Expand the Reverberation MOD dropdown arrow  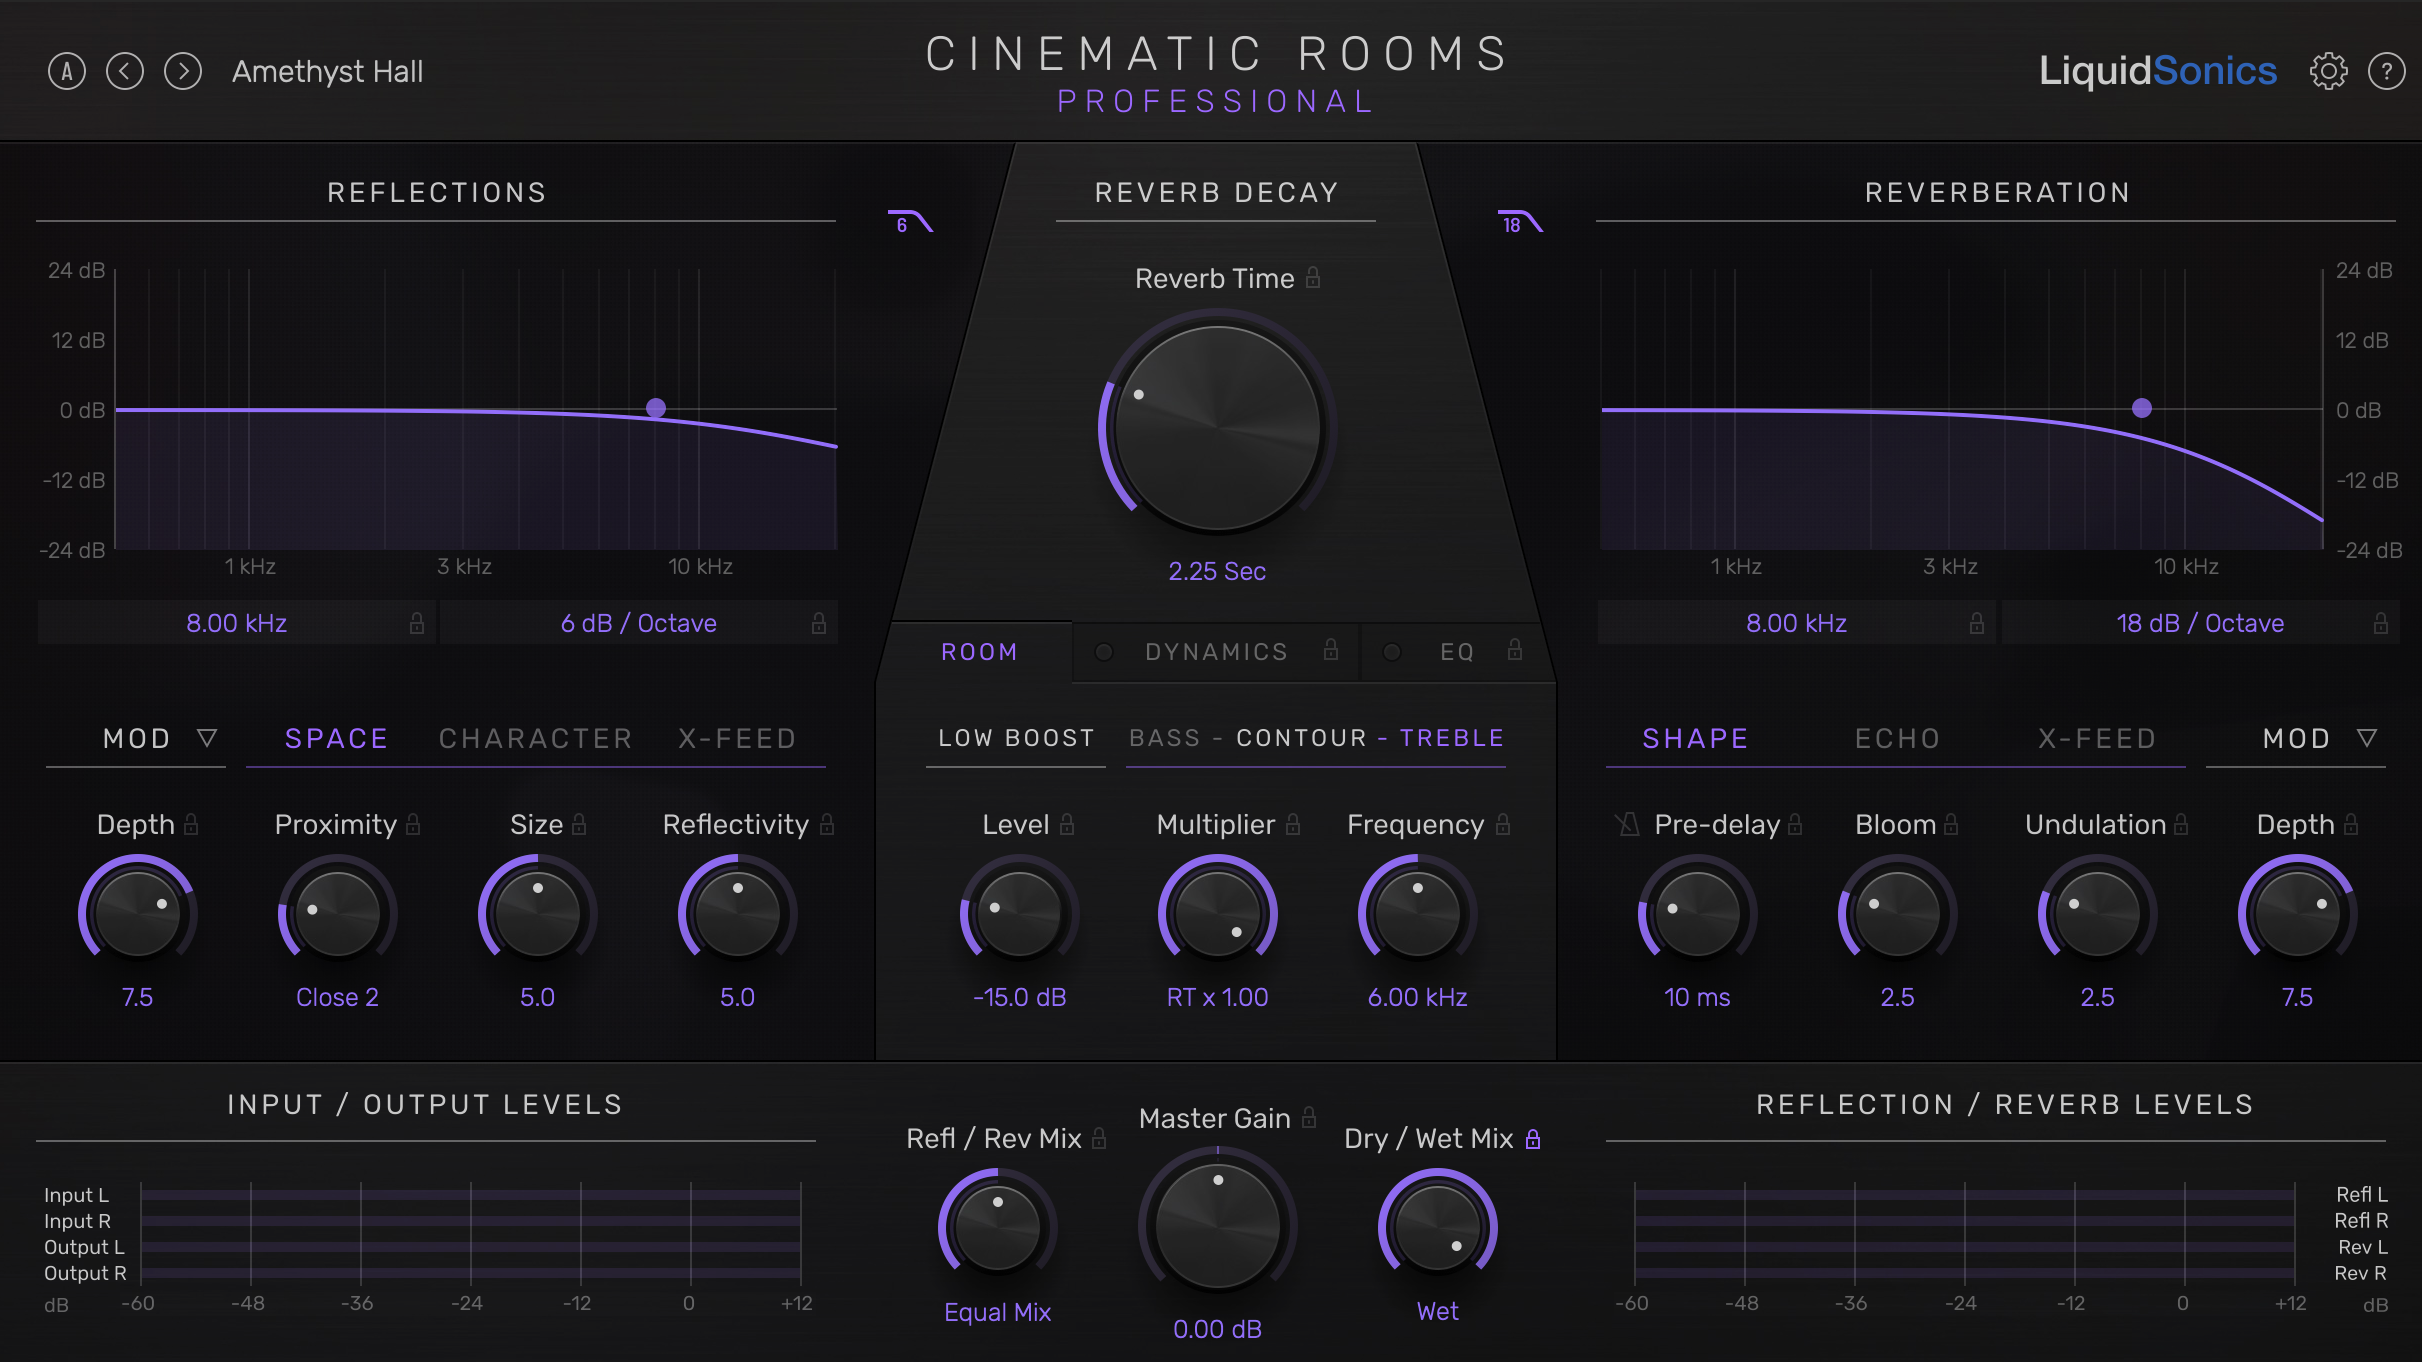pos(2367,738)
